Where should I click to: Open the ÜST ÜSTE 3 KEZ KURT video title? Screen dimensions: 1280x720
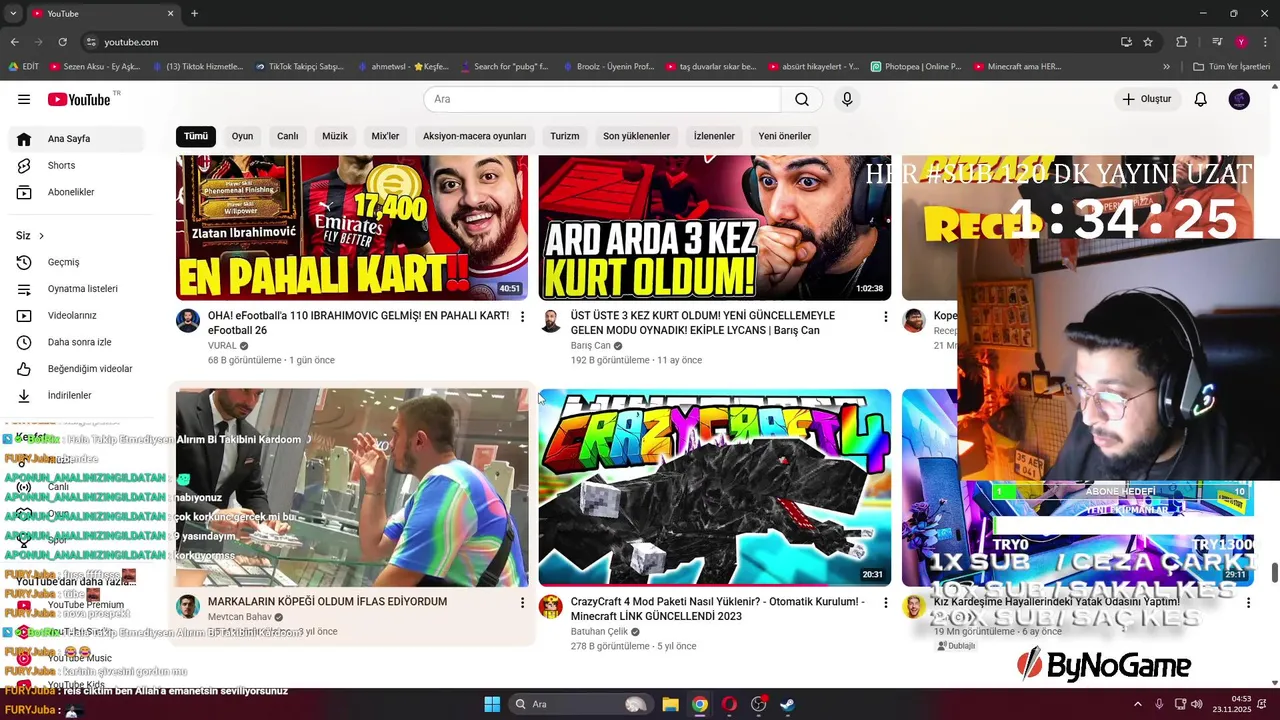coord(703,323)
